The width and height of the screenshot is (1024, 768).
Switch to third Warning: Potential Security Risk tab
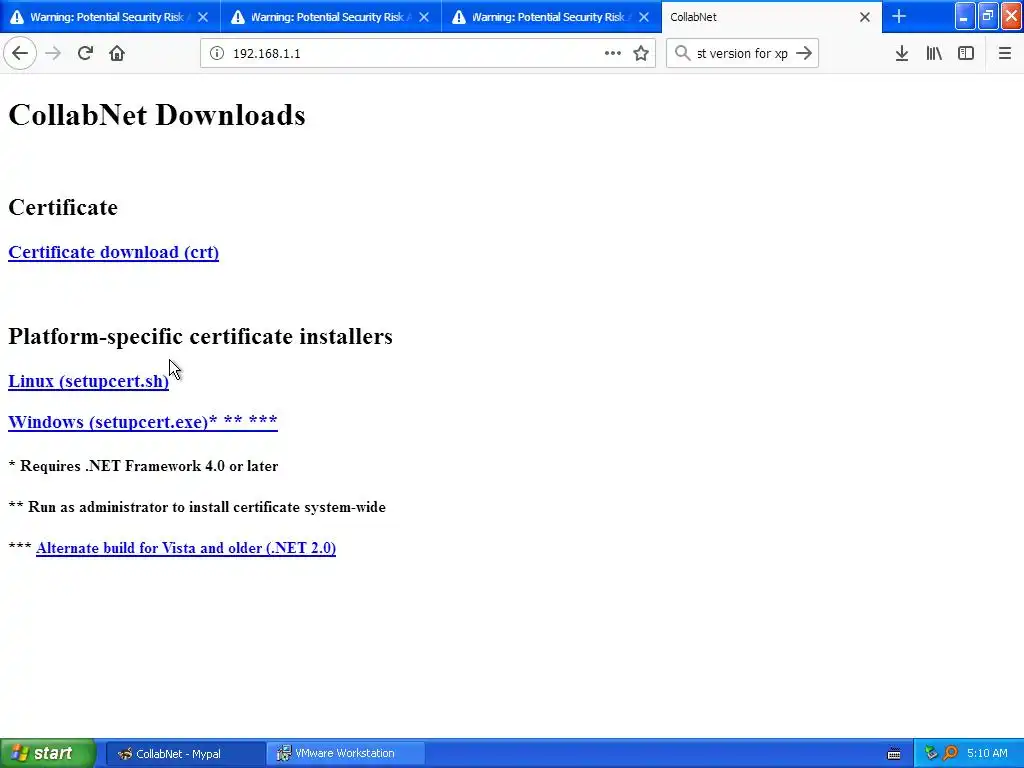click(x=547, y=17)
